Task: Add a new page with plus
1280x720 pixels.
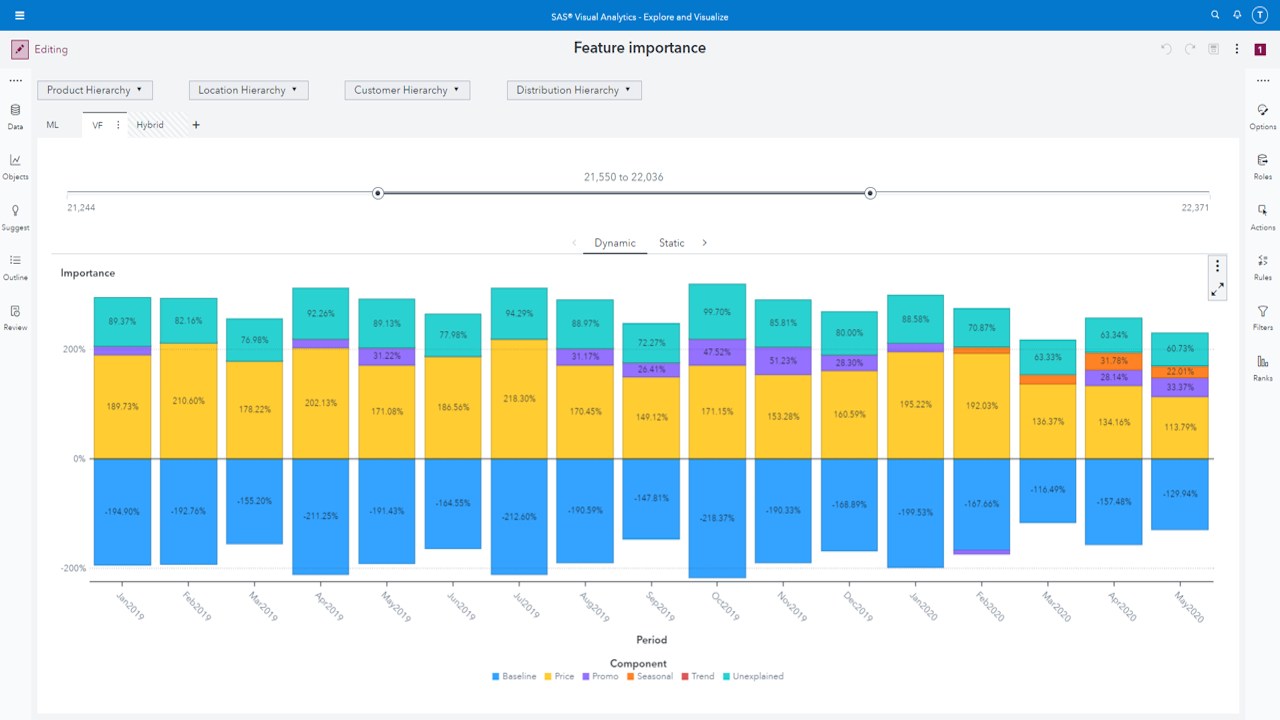Action: click(x=196, y=125)
